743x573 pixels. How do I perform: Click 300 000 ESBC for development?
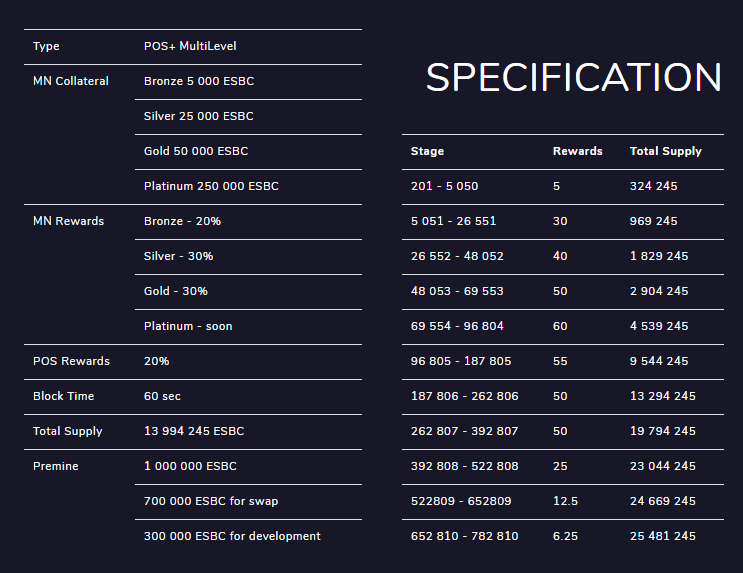click(x=232, y=536)
